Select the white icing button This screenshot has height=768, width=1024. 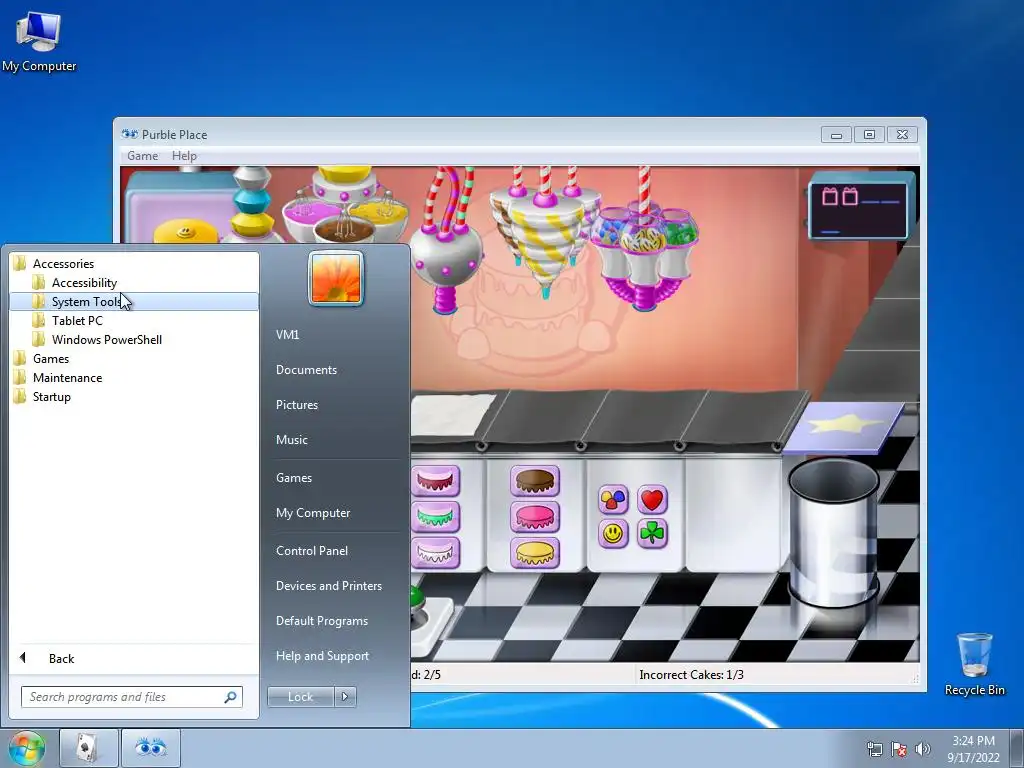click(436, 552)
